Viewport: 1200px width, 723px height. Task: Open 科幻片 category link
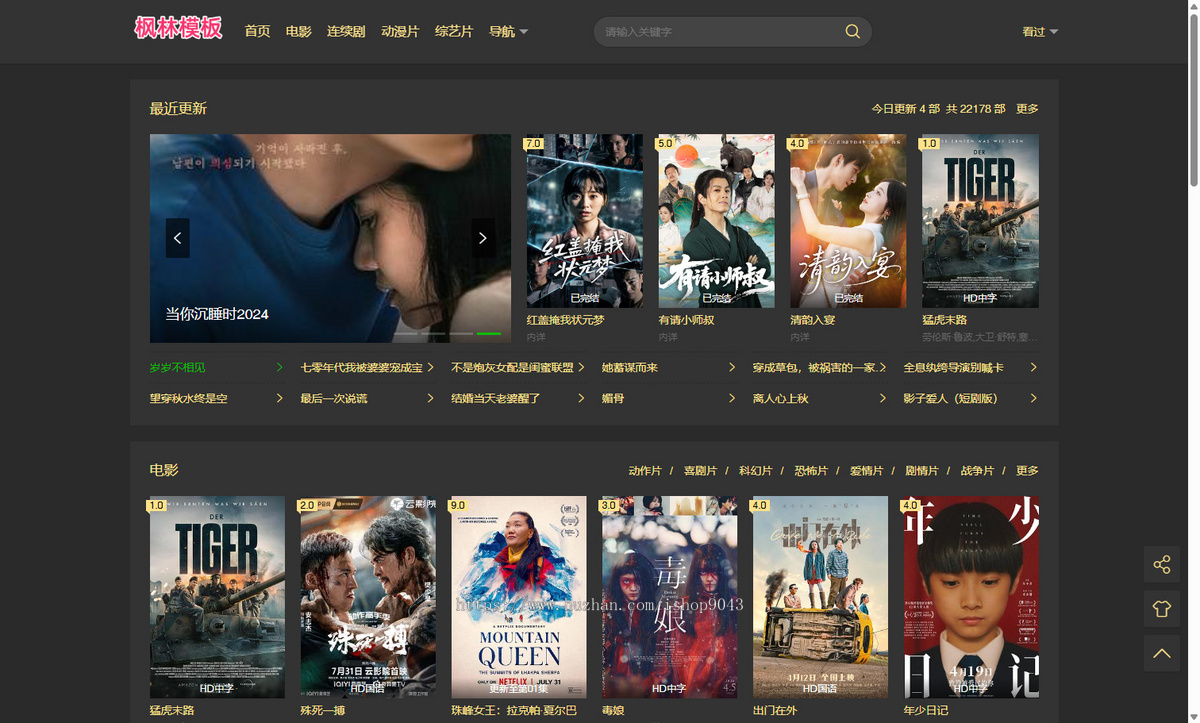755,471
